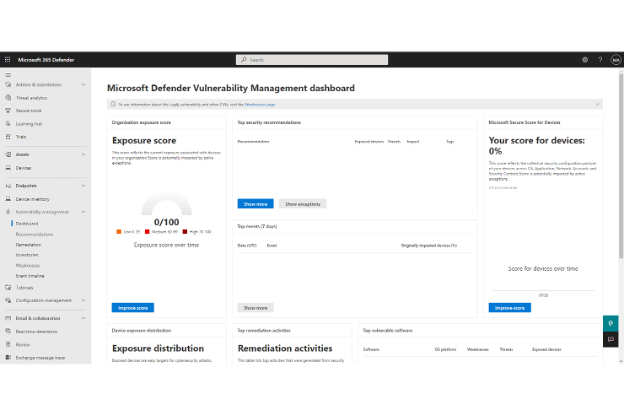Viewport: 624px width, 416px height.
Task: Click the Threat analytics sidebar label
Action: pyautogui.click(x=31, y=98)
